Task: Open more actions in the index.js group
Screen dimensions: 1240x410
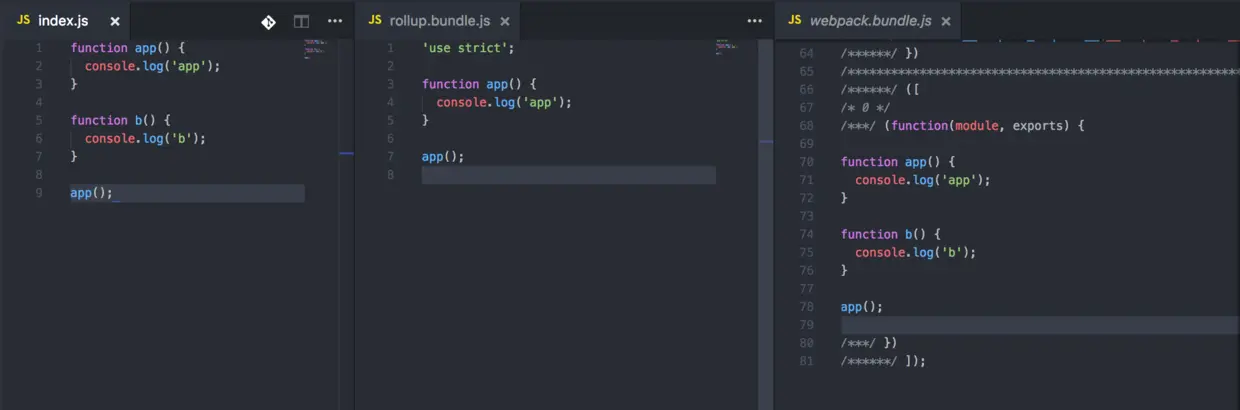Action: [335, 21]
